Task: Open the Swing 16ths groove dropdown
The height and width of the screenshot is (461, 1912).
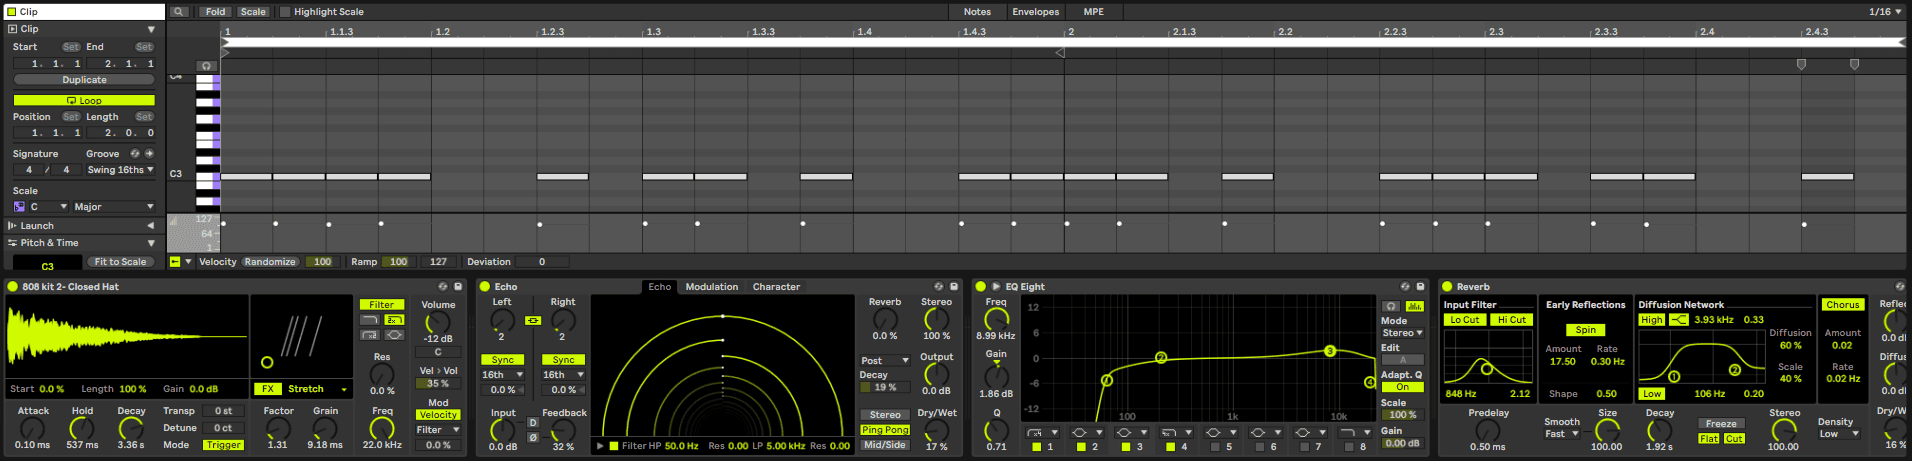Action: [121, 170]
